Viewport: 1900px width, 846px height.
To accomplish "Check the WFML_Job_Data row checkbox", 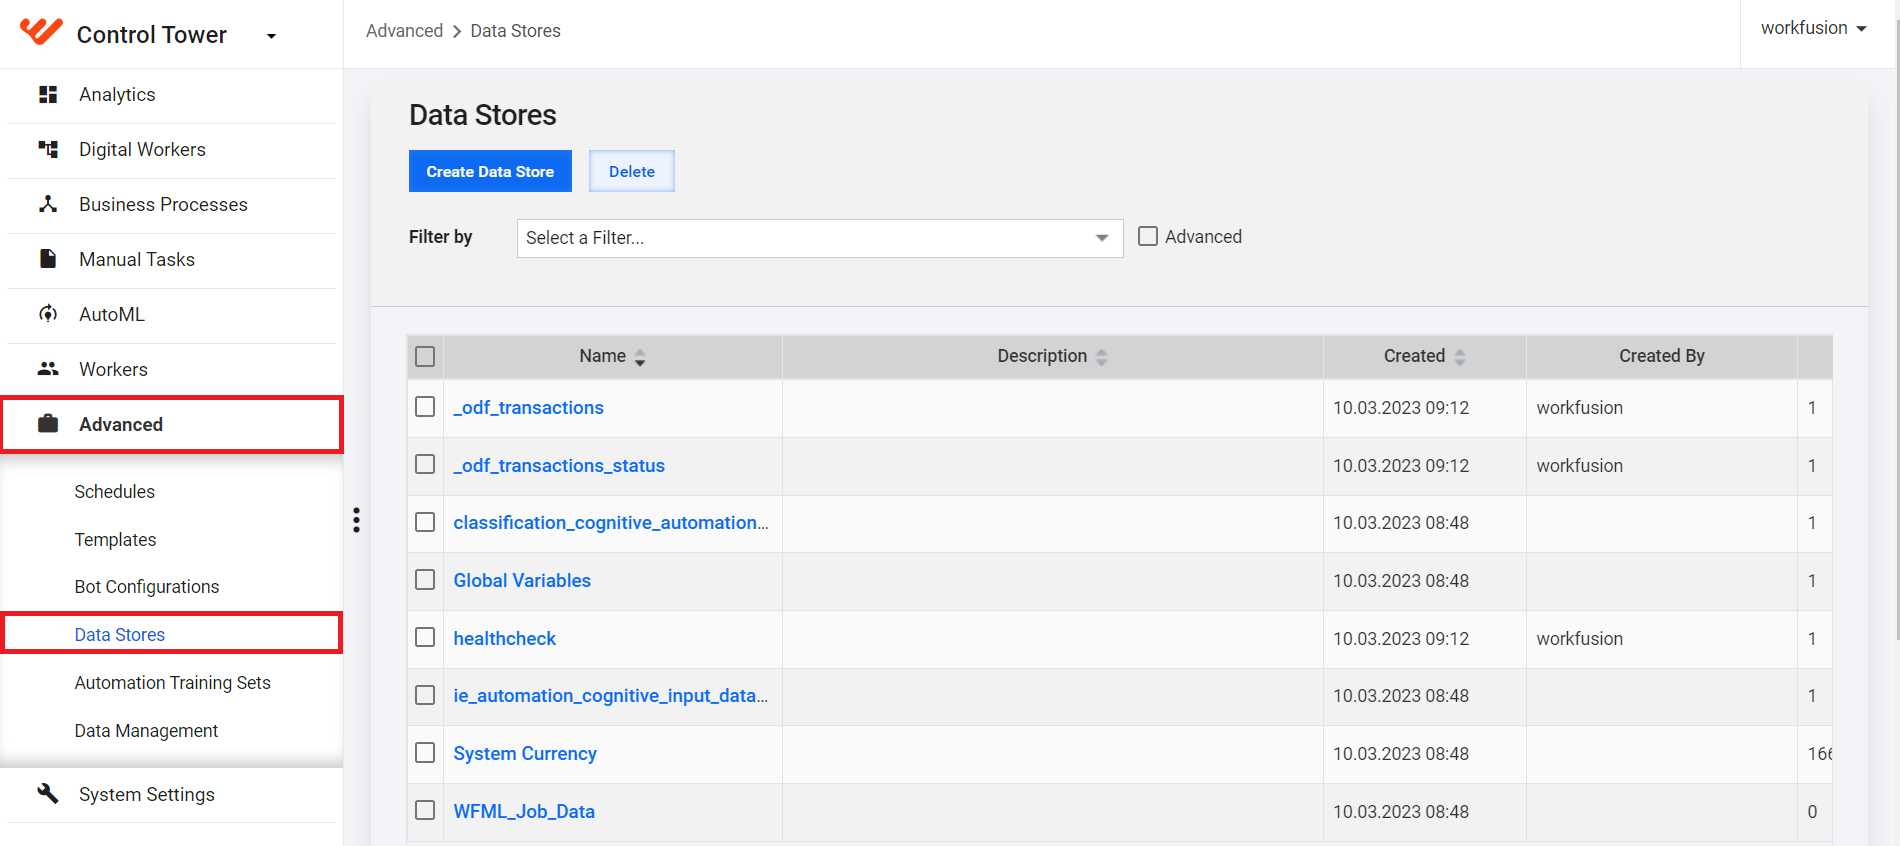I will pos(425,811).
